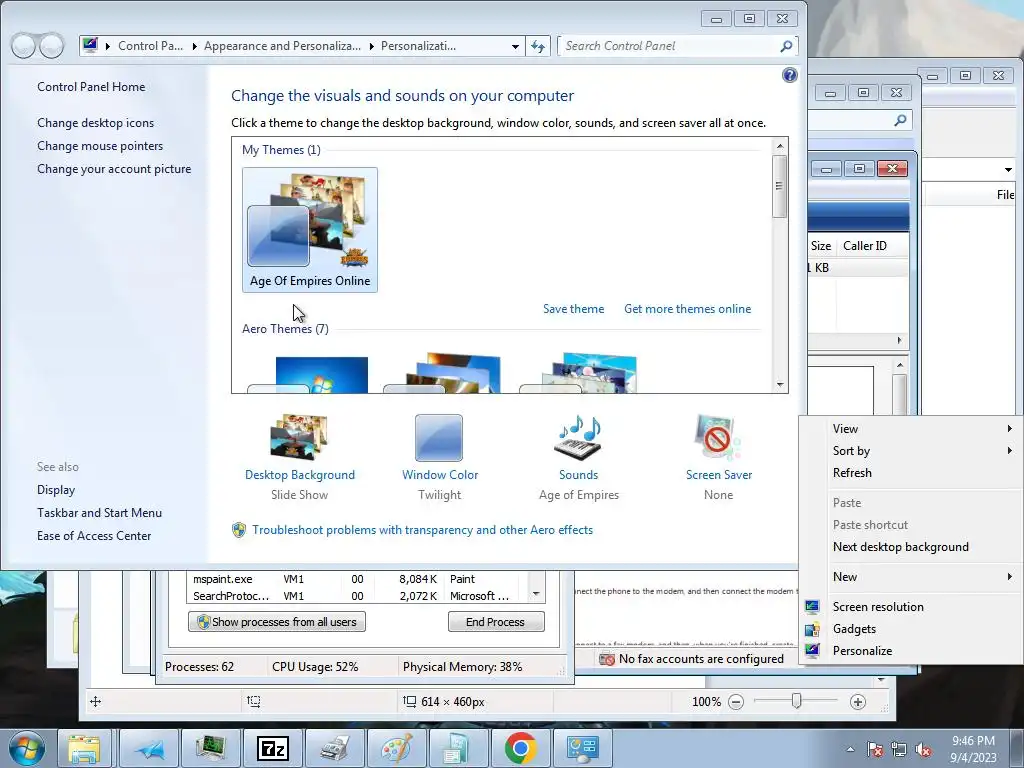
Task: Open Change mouse pointers link
Action: [x=100, y=146]
